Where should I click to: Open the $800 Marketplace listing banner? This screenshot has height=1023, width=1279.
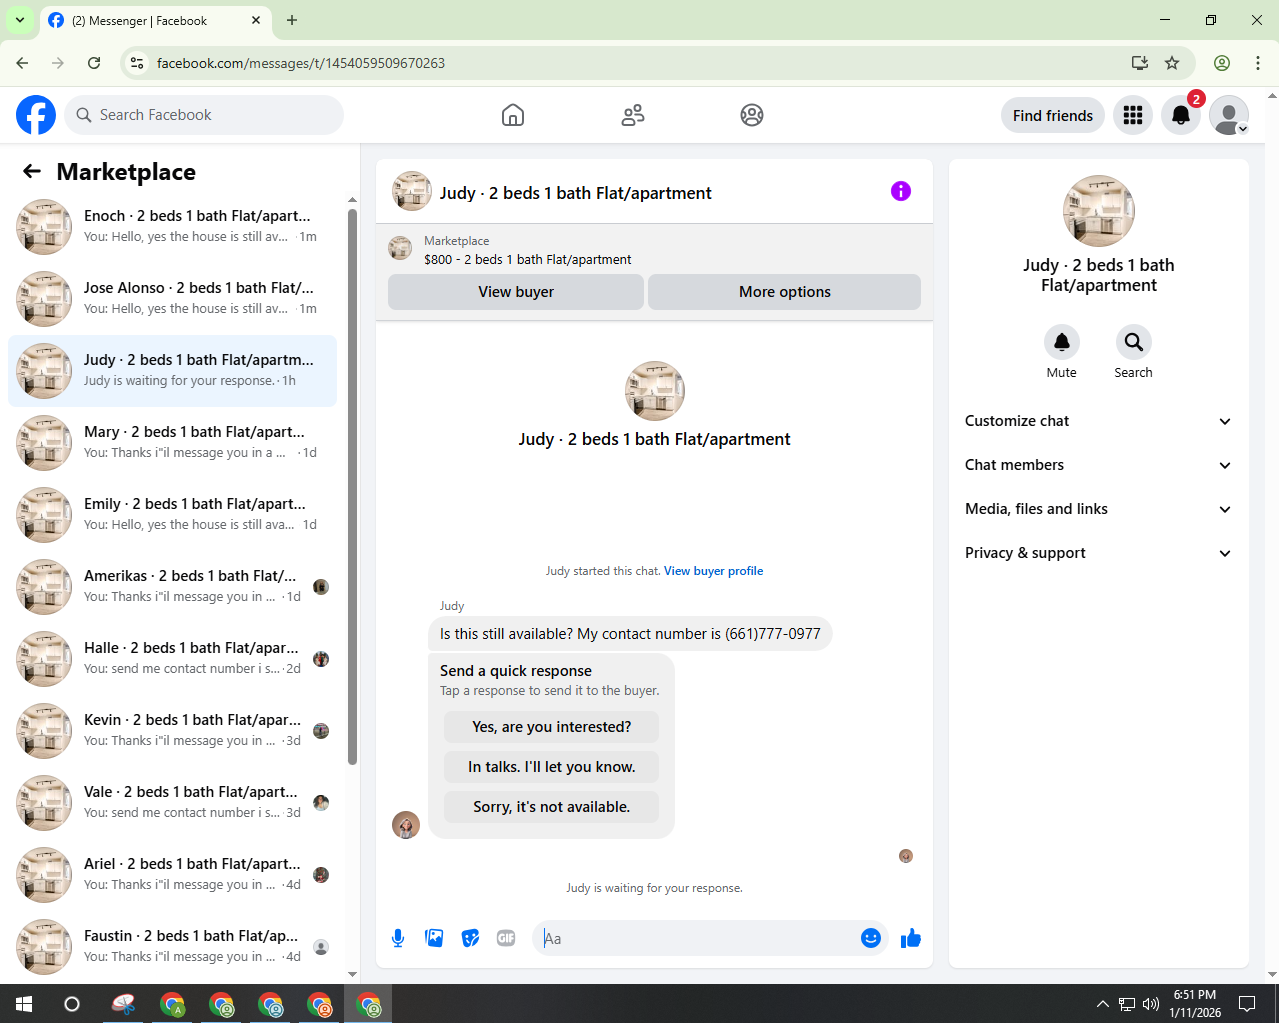coord(654,250)
